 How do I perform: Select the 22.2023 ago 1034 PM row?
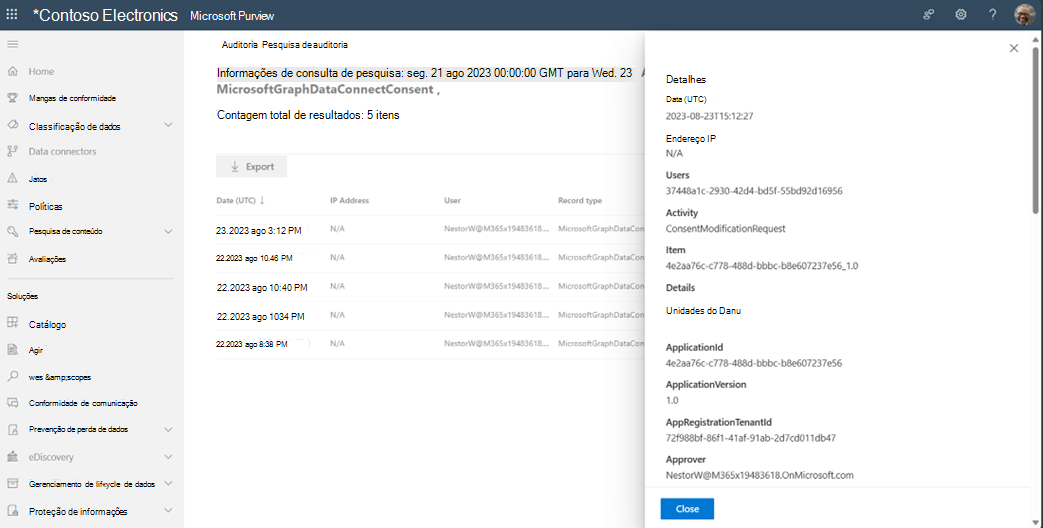point(430,316)
